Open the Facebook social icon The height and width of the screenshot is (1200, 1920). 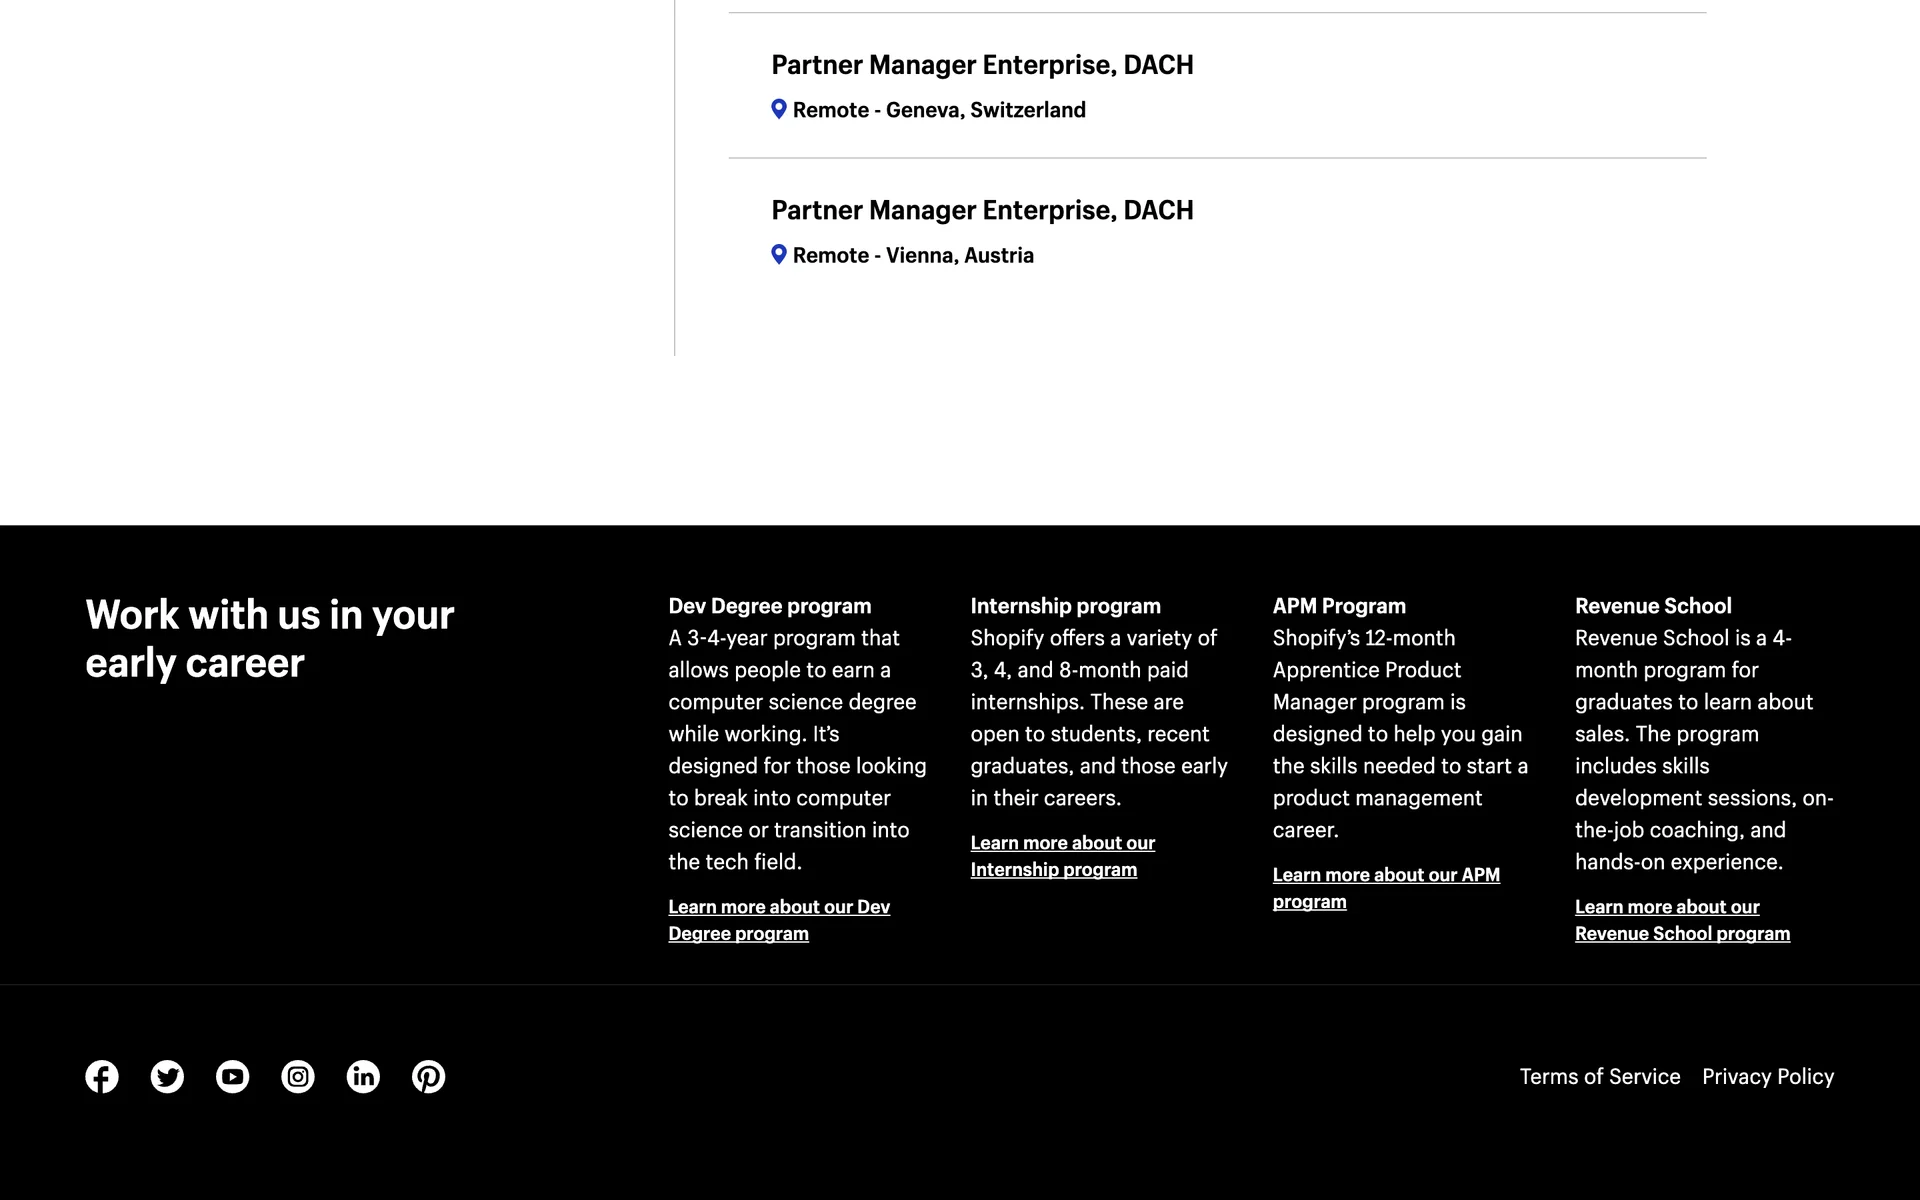coord(102,1077)
